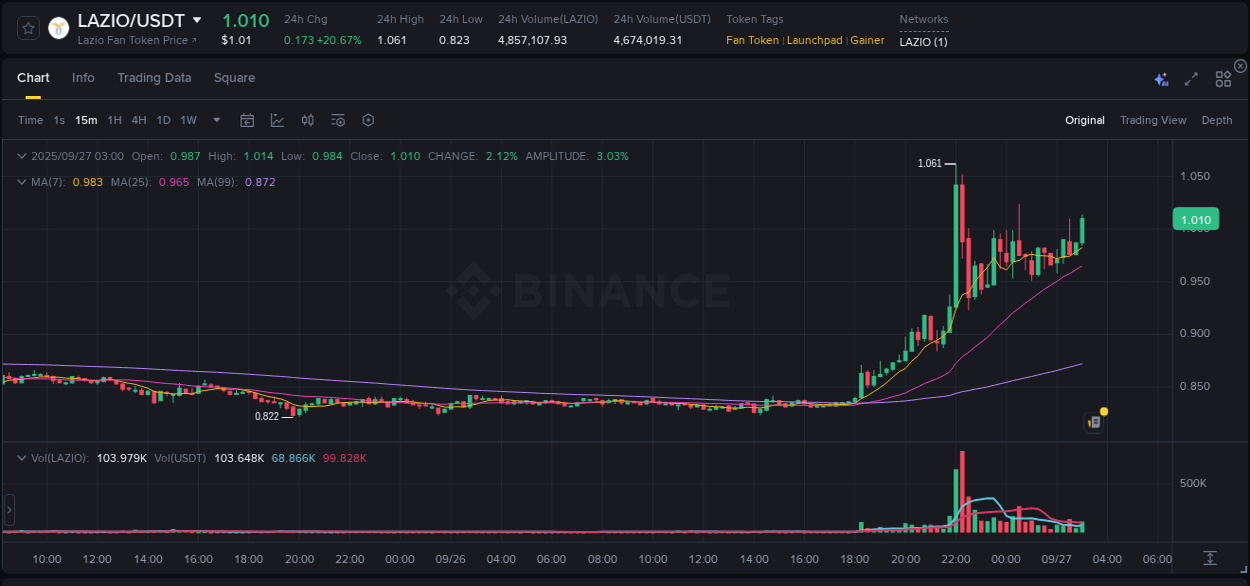
Task: Select the 4H timeframe button
Action: click(x=139, y=119)
